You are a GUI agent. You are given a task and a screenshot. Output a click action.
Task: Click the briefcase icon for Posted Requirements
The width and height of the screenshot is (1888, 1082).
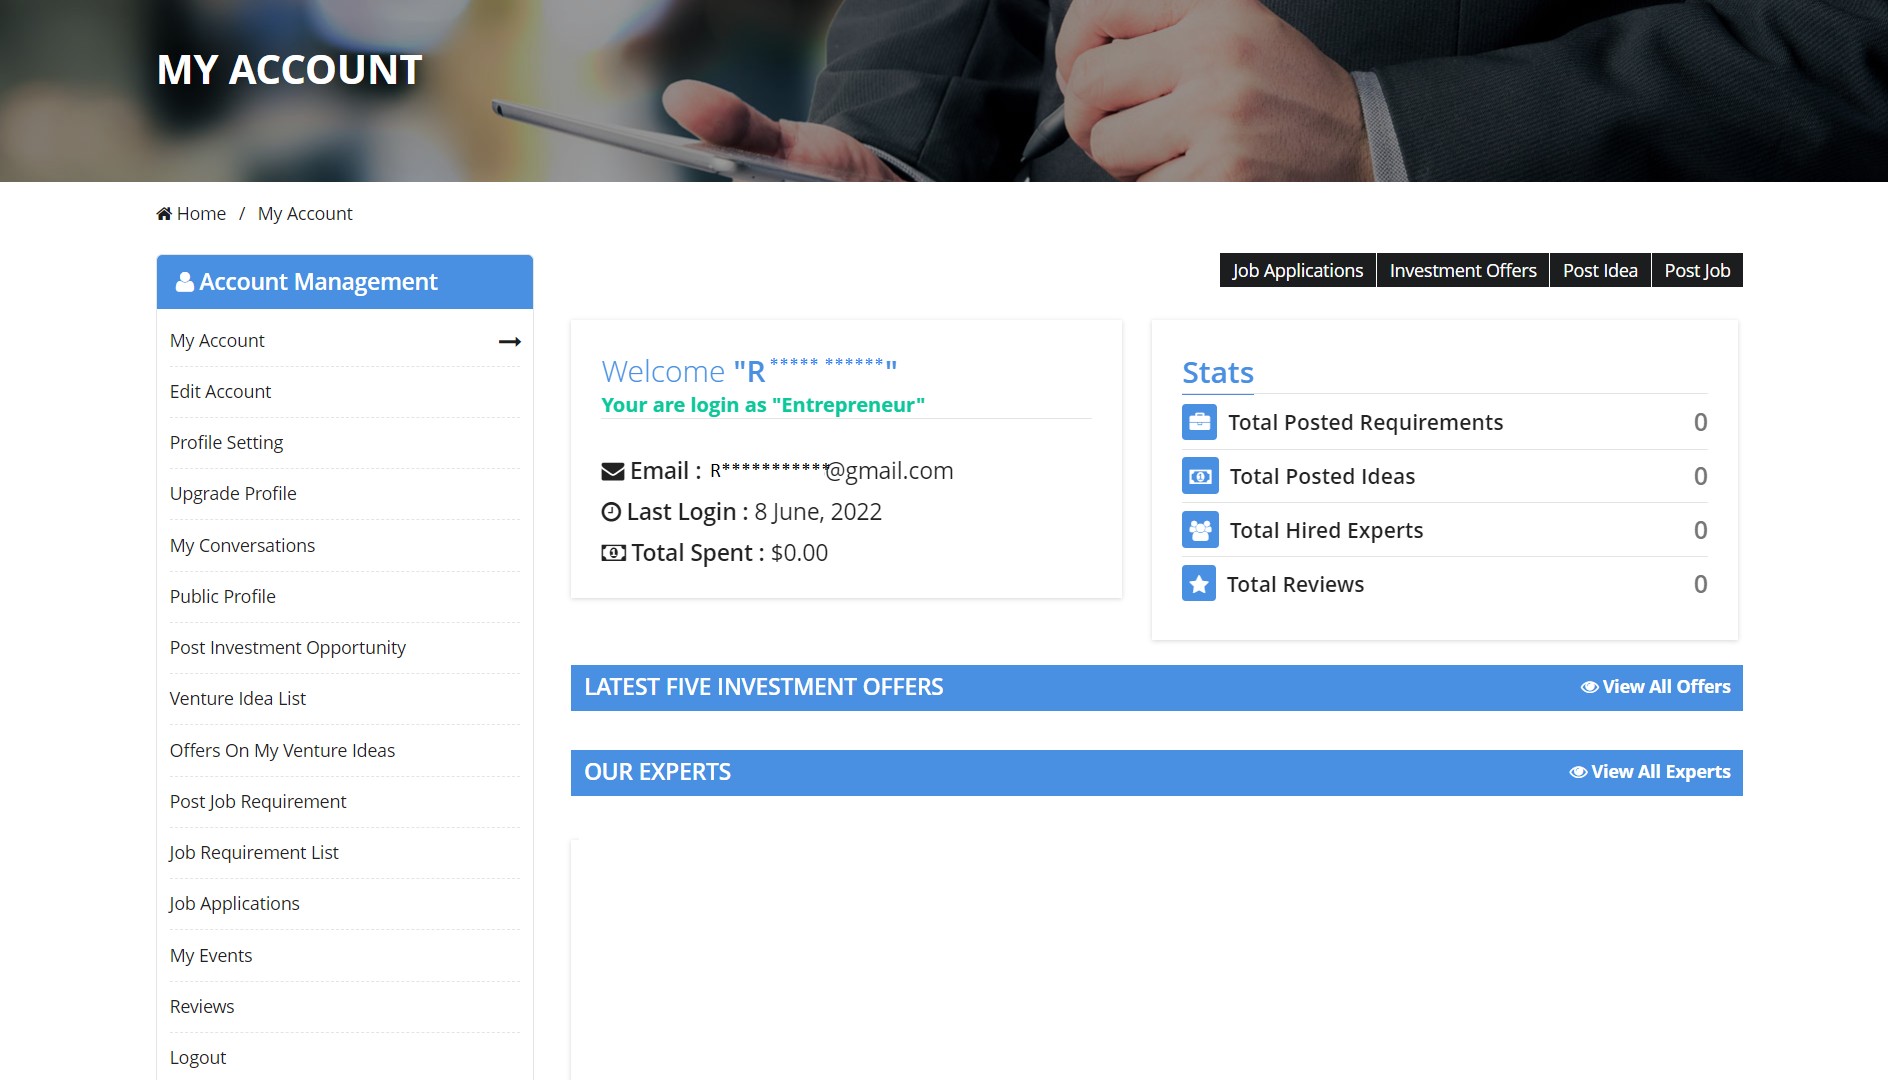tap(1199, 422)
